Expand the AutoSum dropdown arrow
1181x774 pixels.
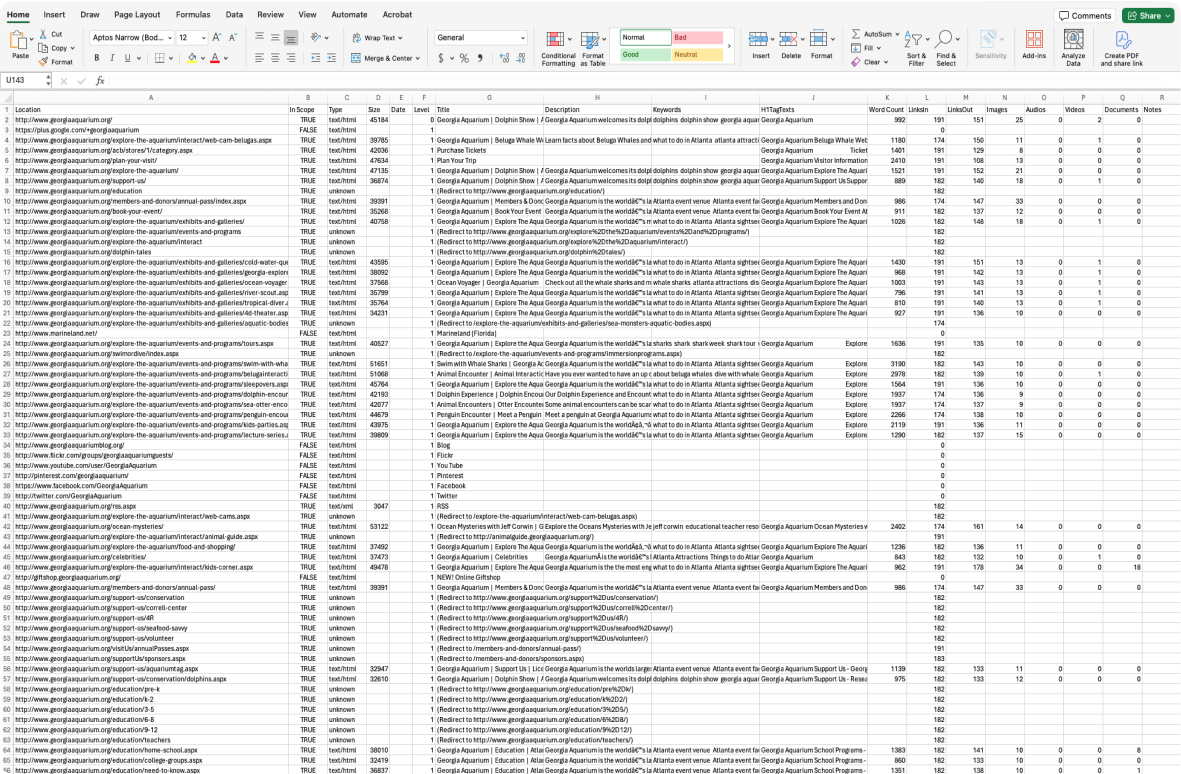[898, 34]
